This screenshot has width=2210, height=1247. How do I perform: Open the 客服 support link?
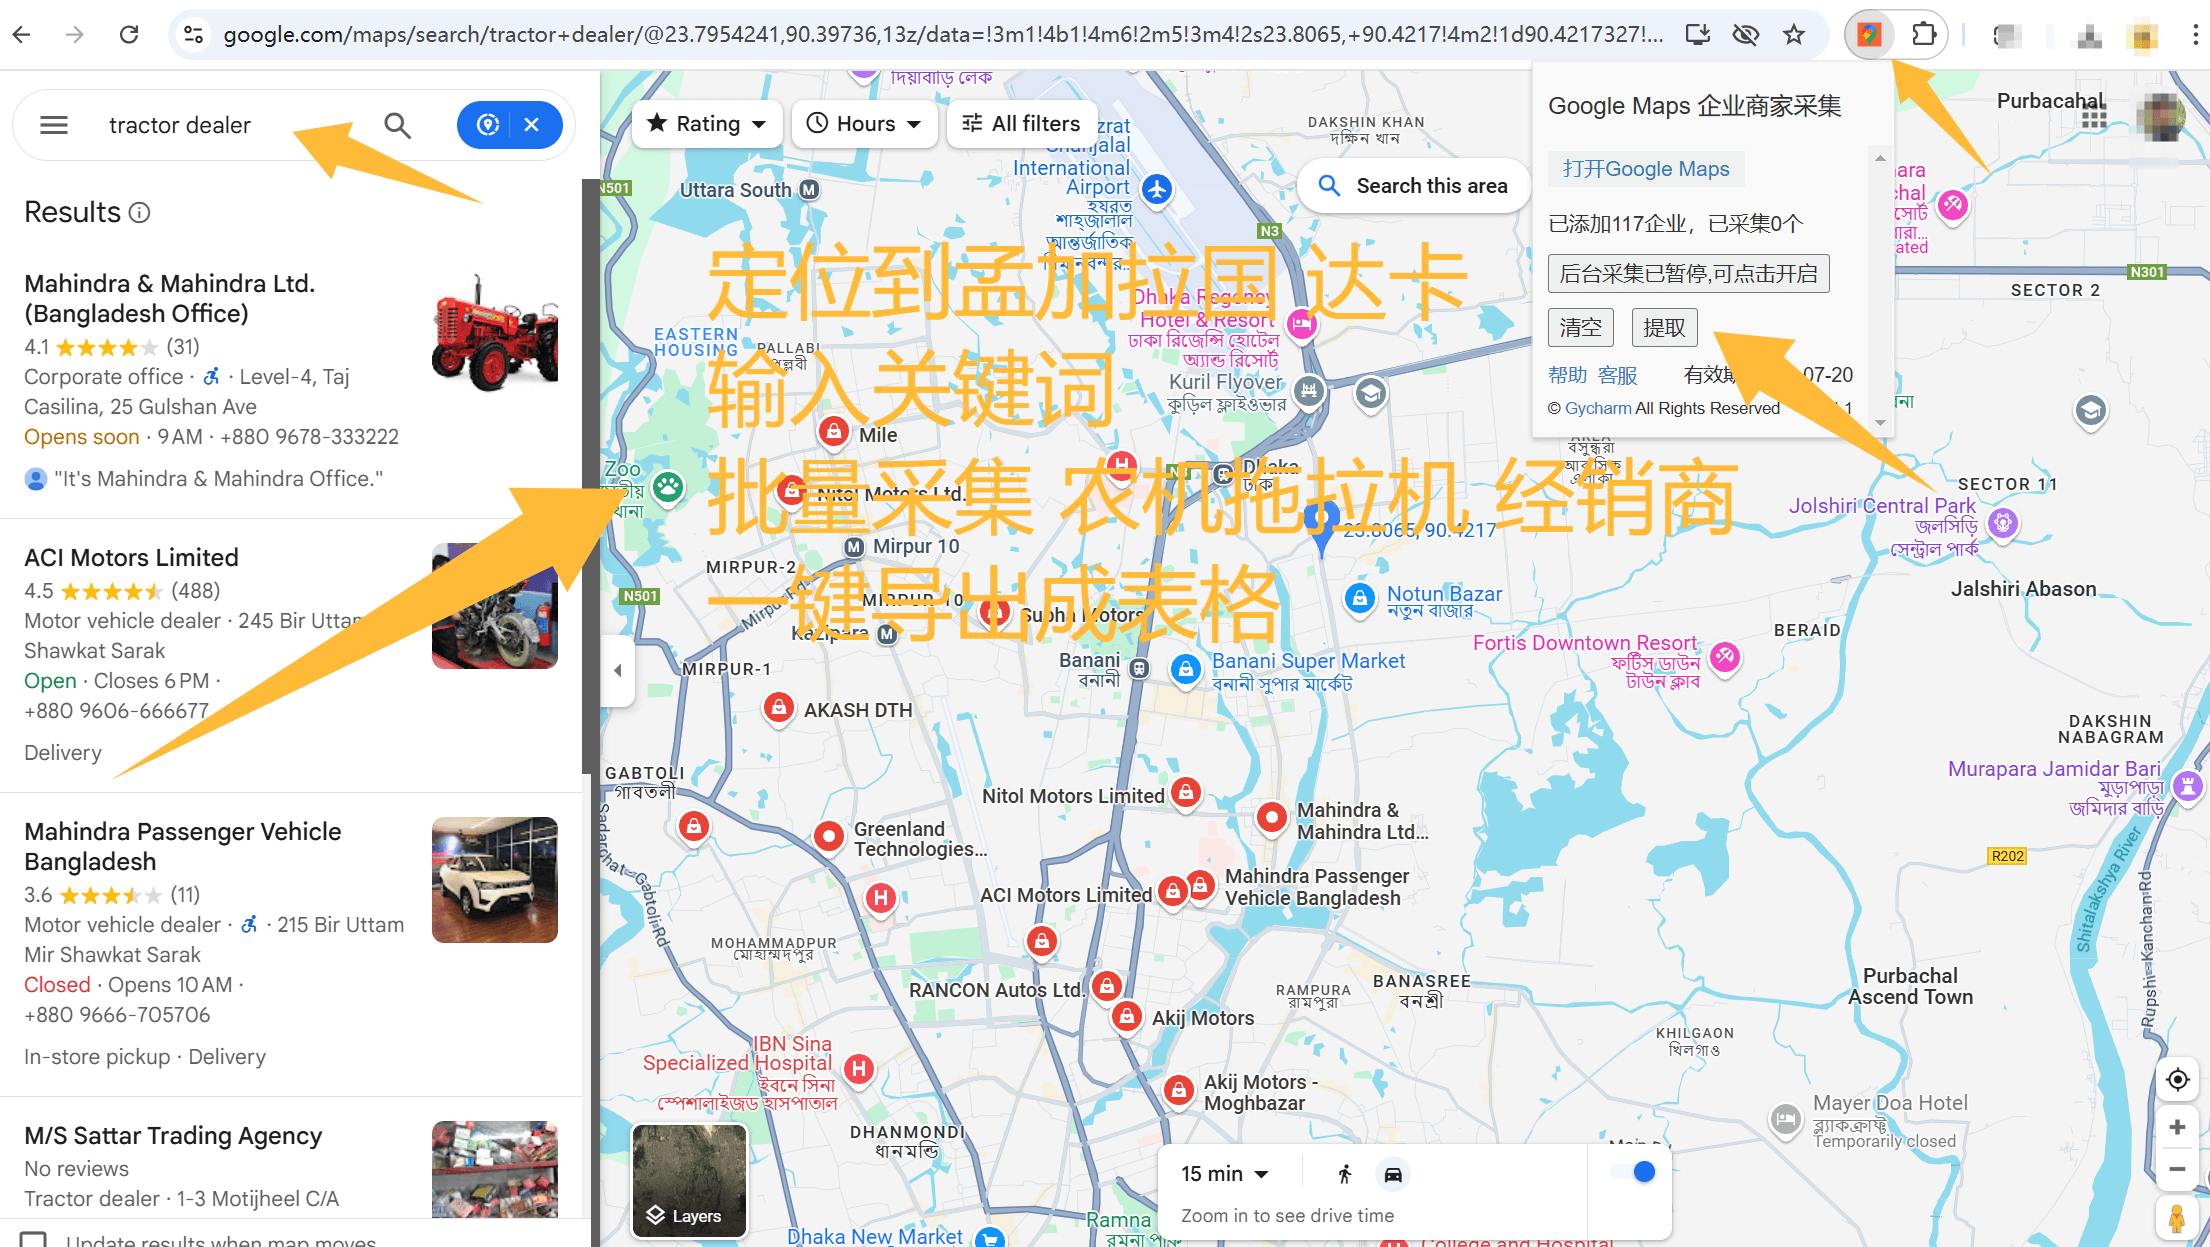pos(1618,375)
